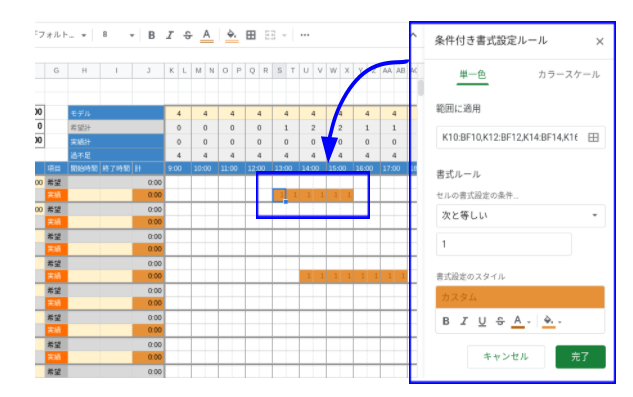Apply strikethrough from the main toolbar

[188, 36]
